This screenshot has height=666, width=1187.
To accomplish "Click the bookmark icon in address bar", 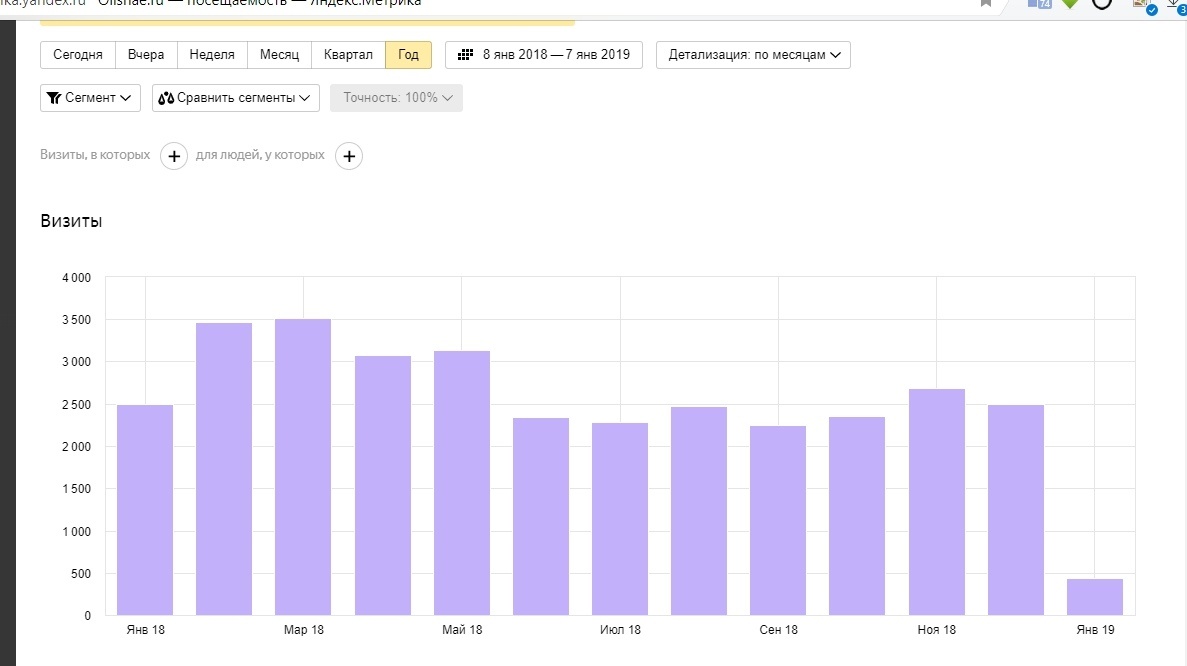I will pyautogui.click(x=986, y=3).
